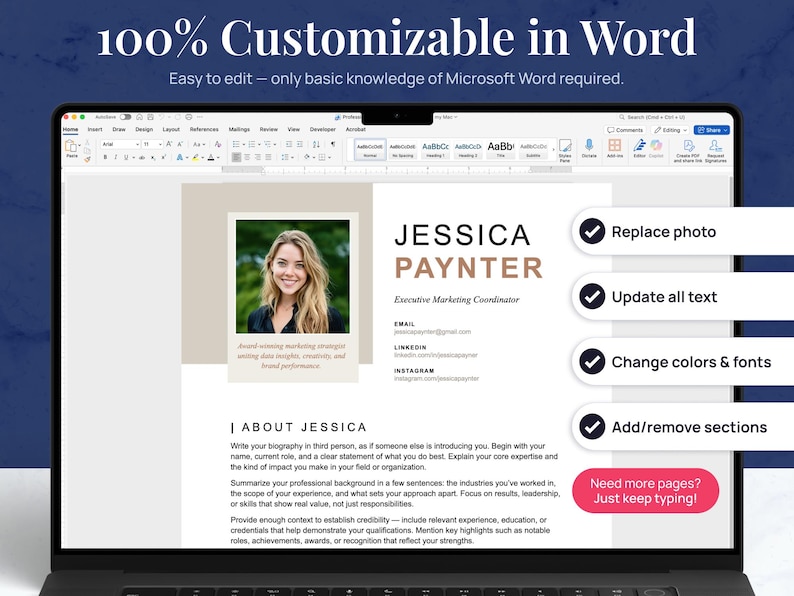This screenshot has width=794, height=596.
Task: Apply the yellow text highlight color
Action: (x=195, y=157)
